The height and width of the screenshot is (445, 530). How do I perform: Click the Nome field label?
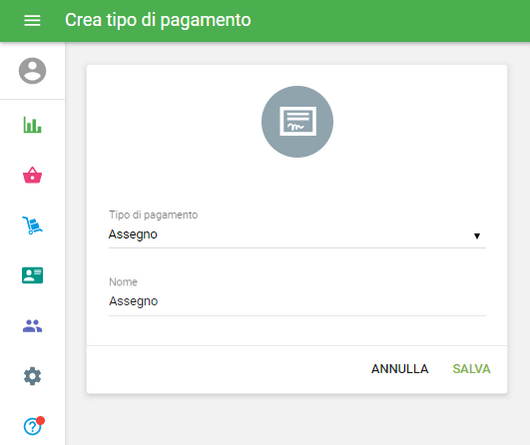point(123,282)
